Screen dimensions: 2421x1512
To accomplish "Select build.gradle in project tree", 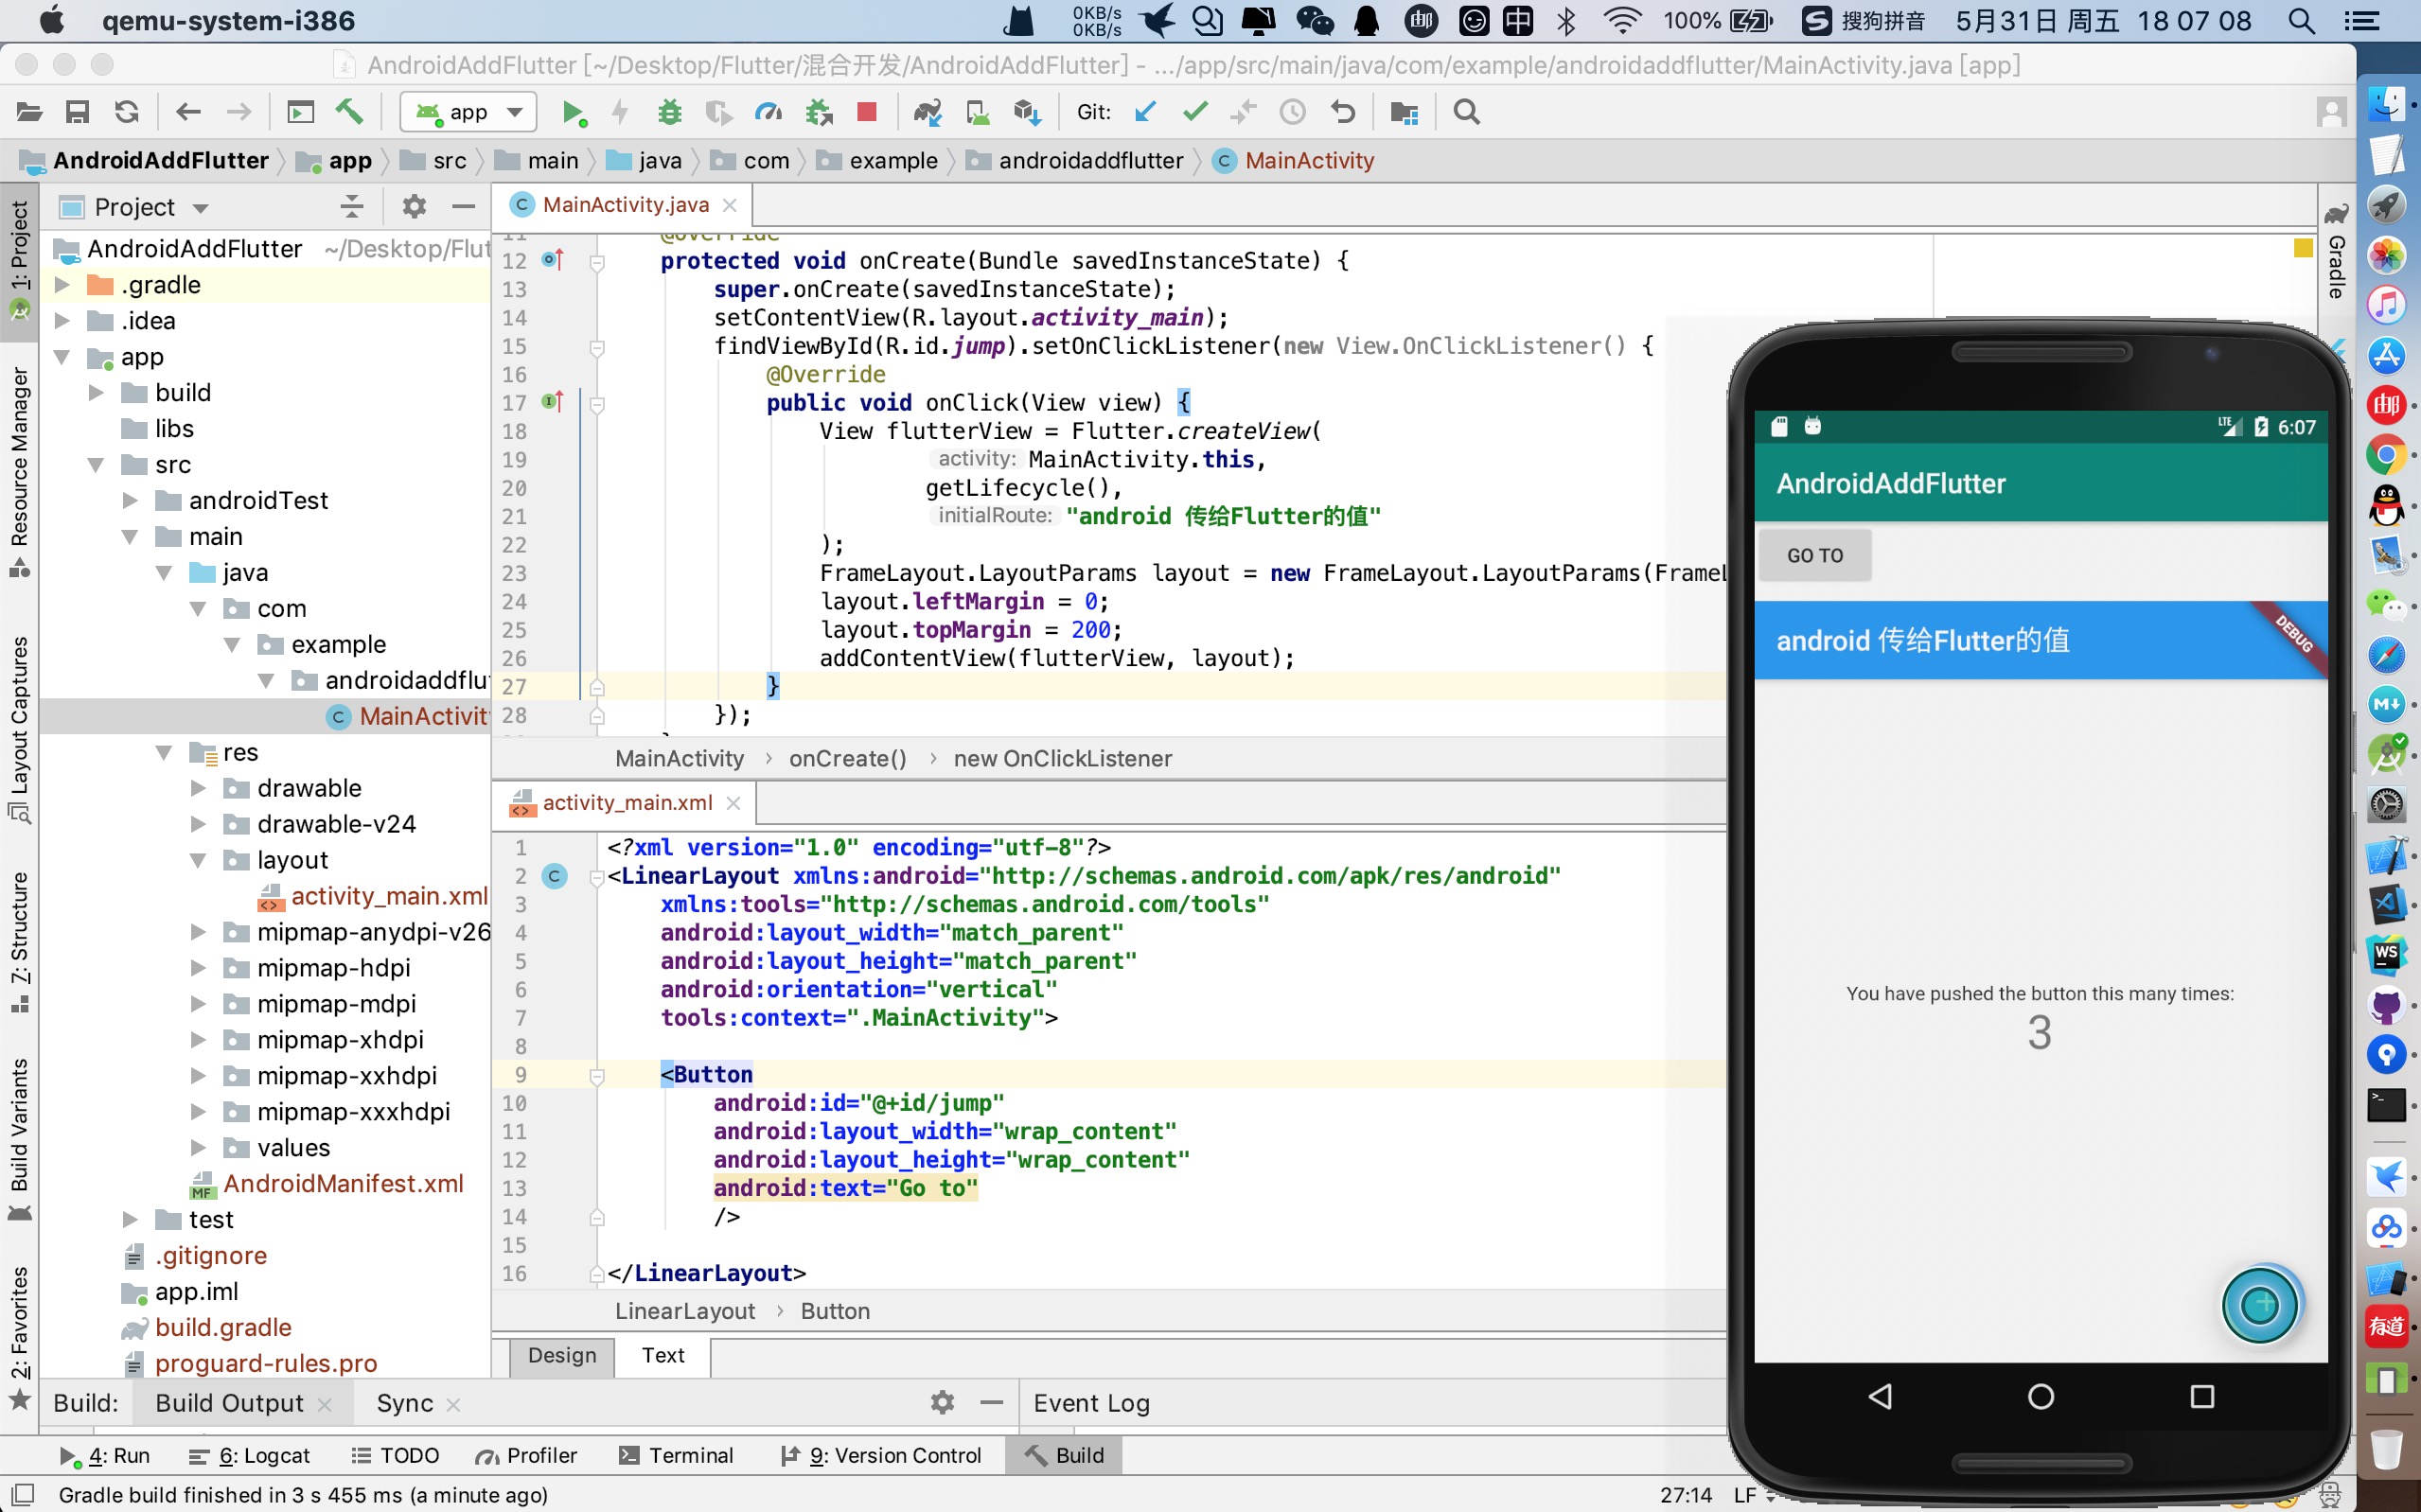I will (223, 1328).
